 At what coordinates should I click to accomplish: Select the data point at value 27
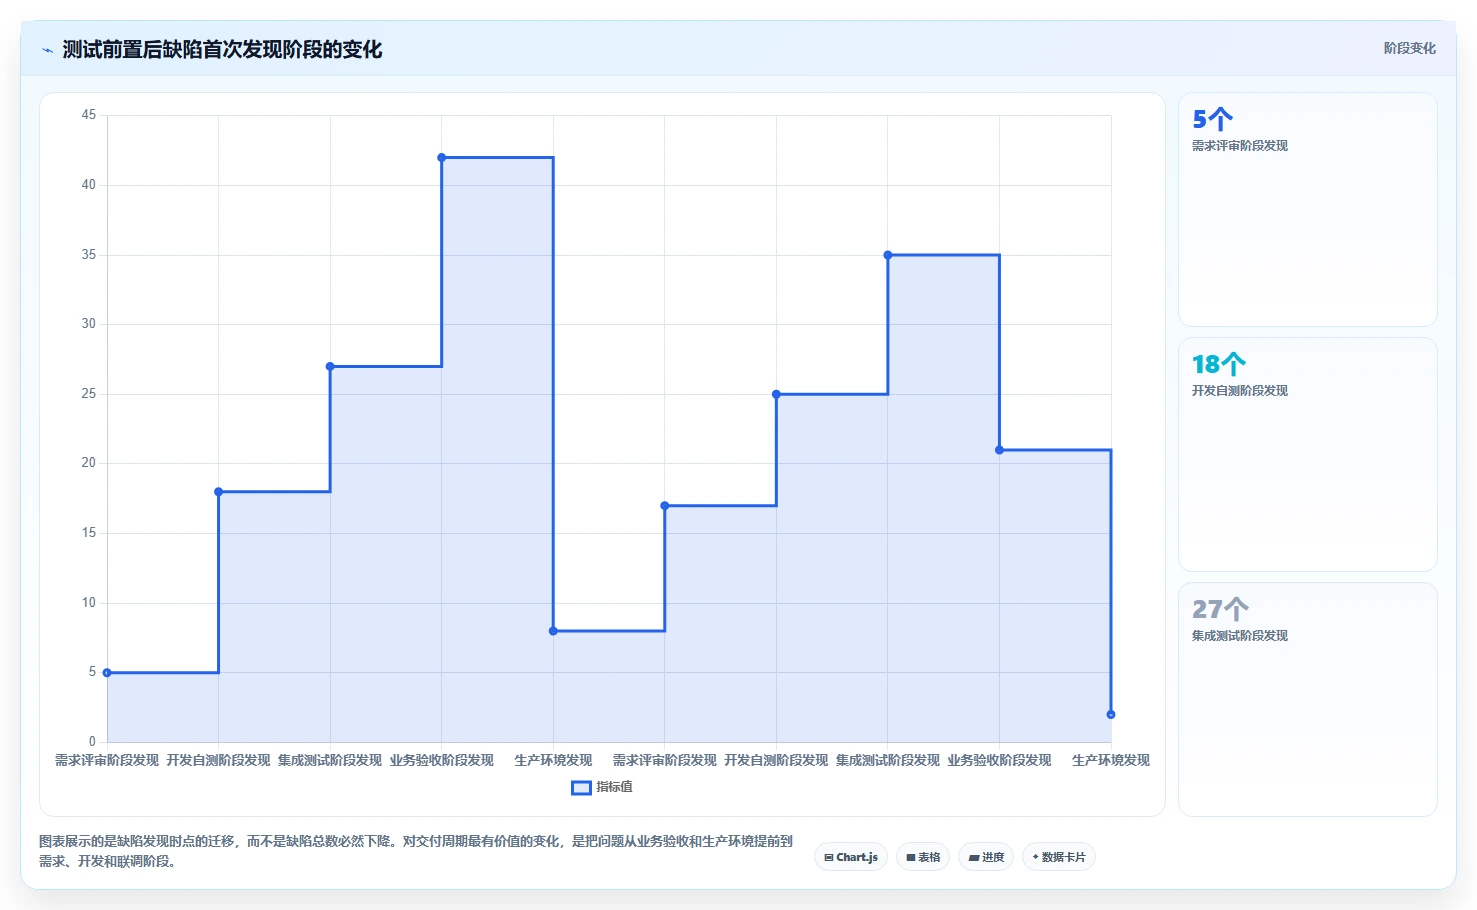pos(330,367)
